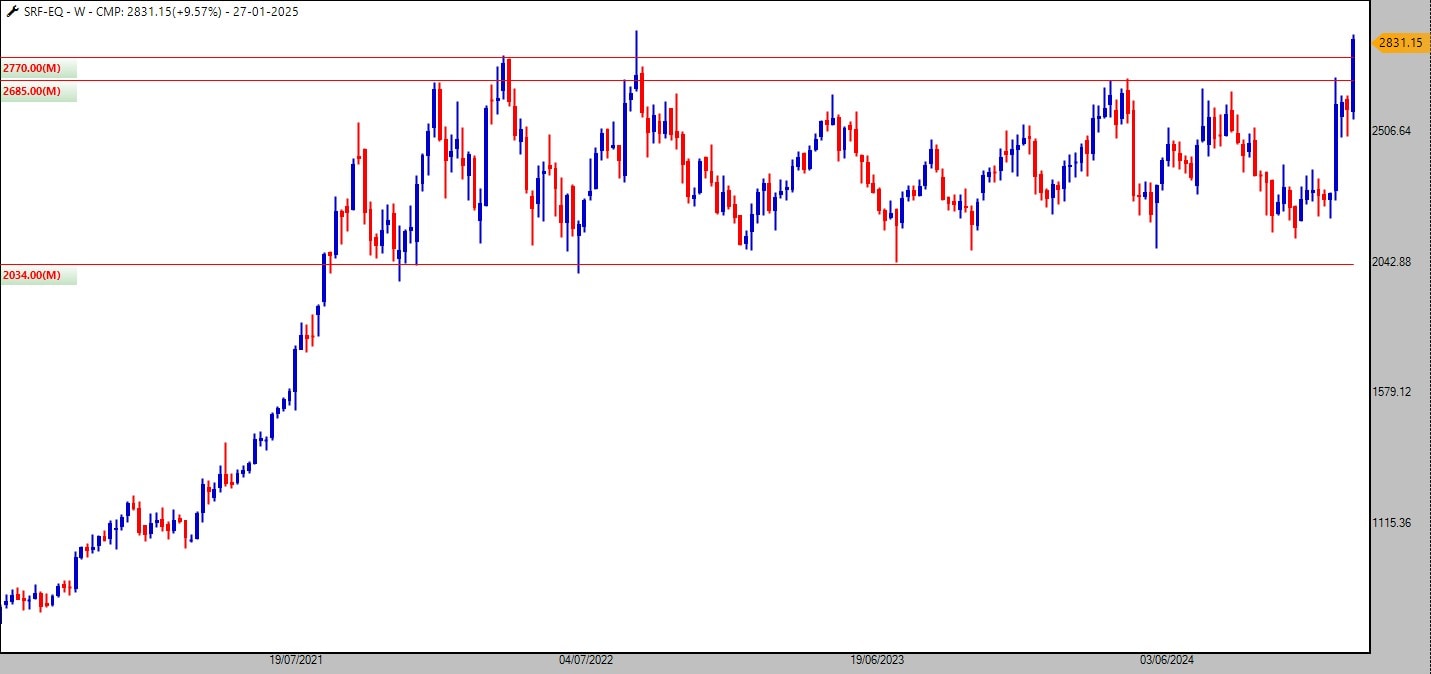The height and width of the screenshot is (674, 1431).
Task: Click the latest blue breakout candle at far right
Action: coord(1352,75)
